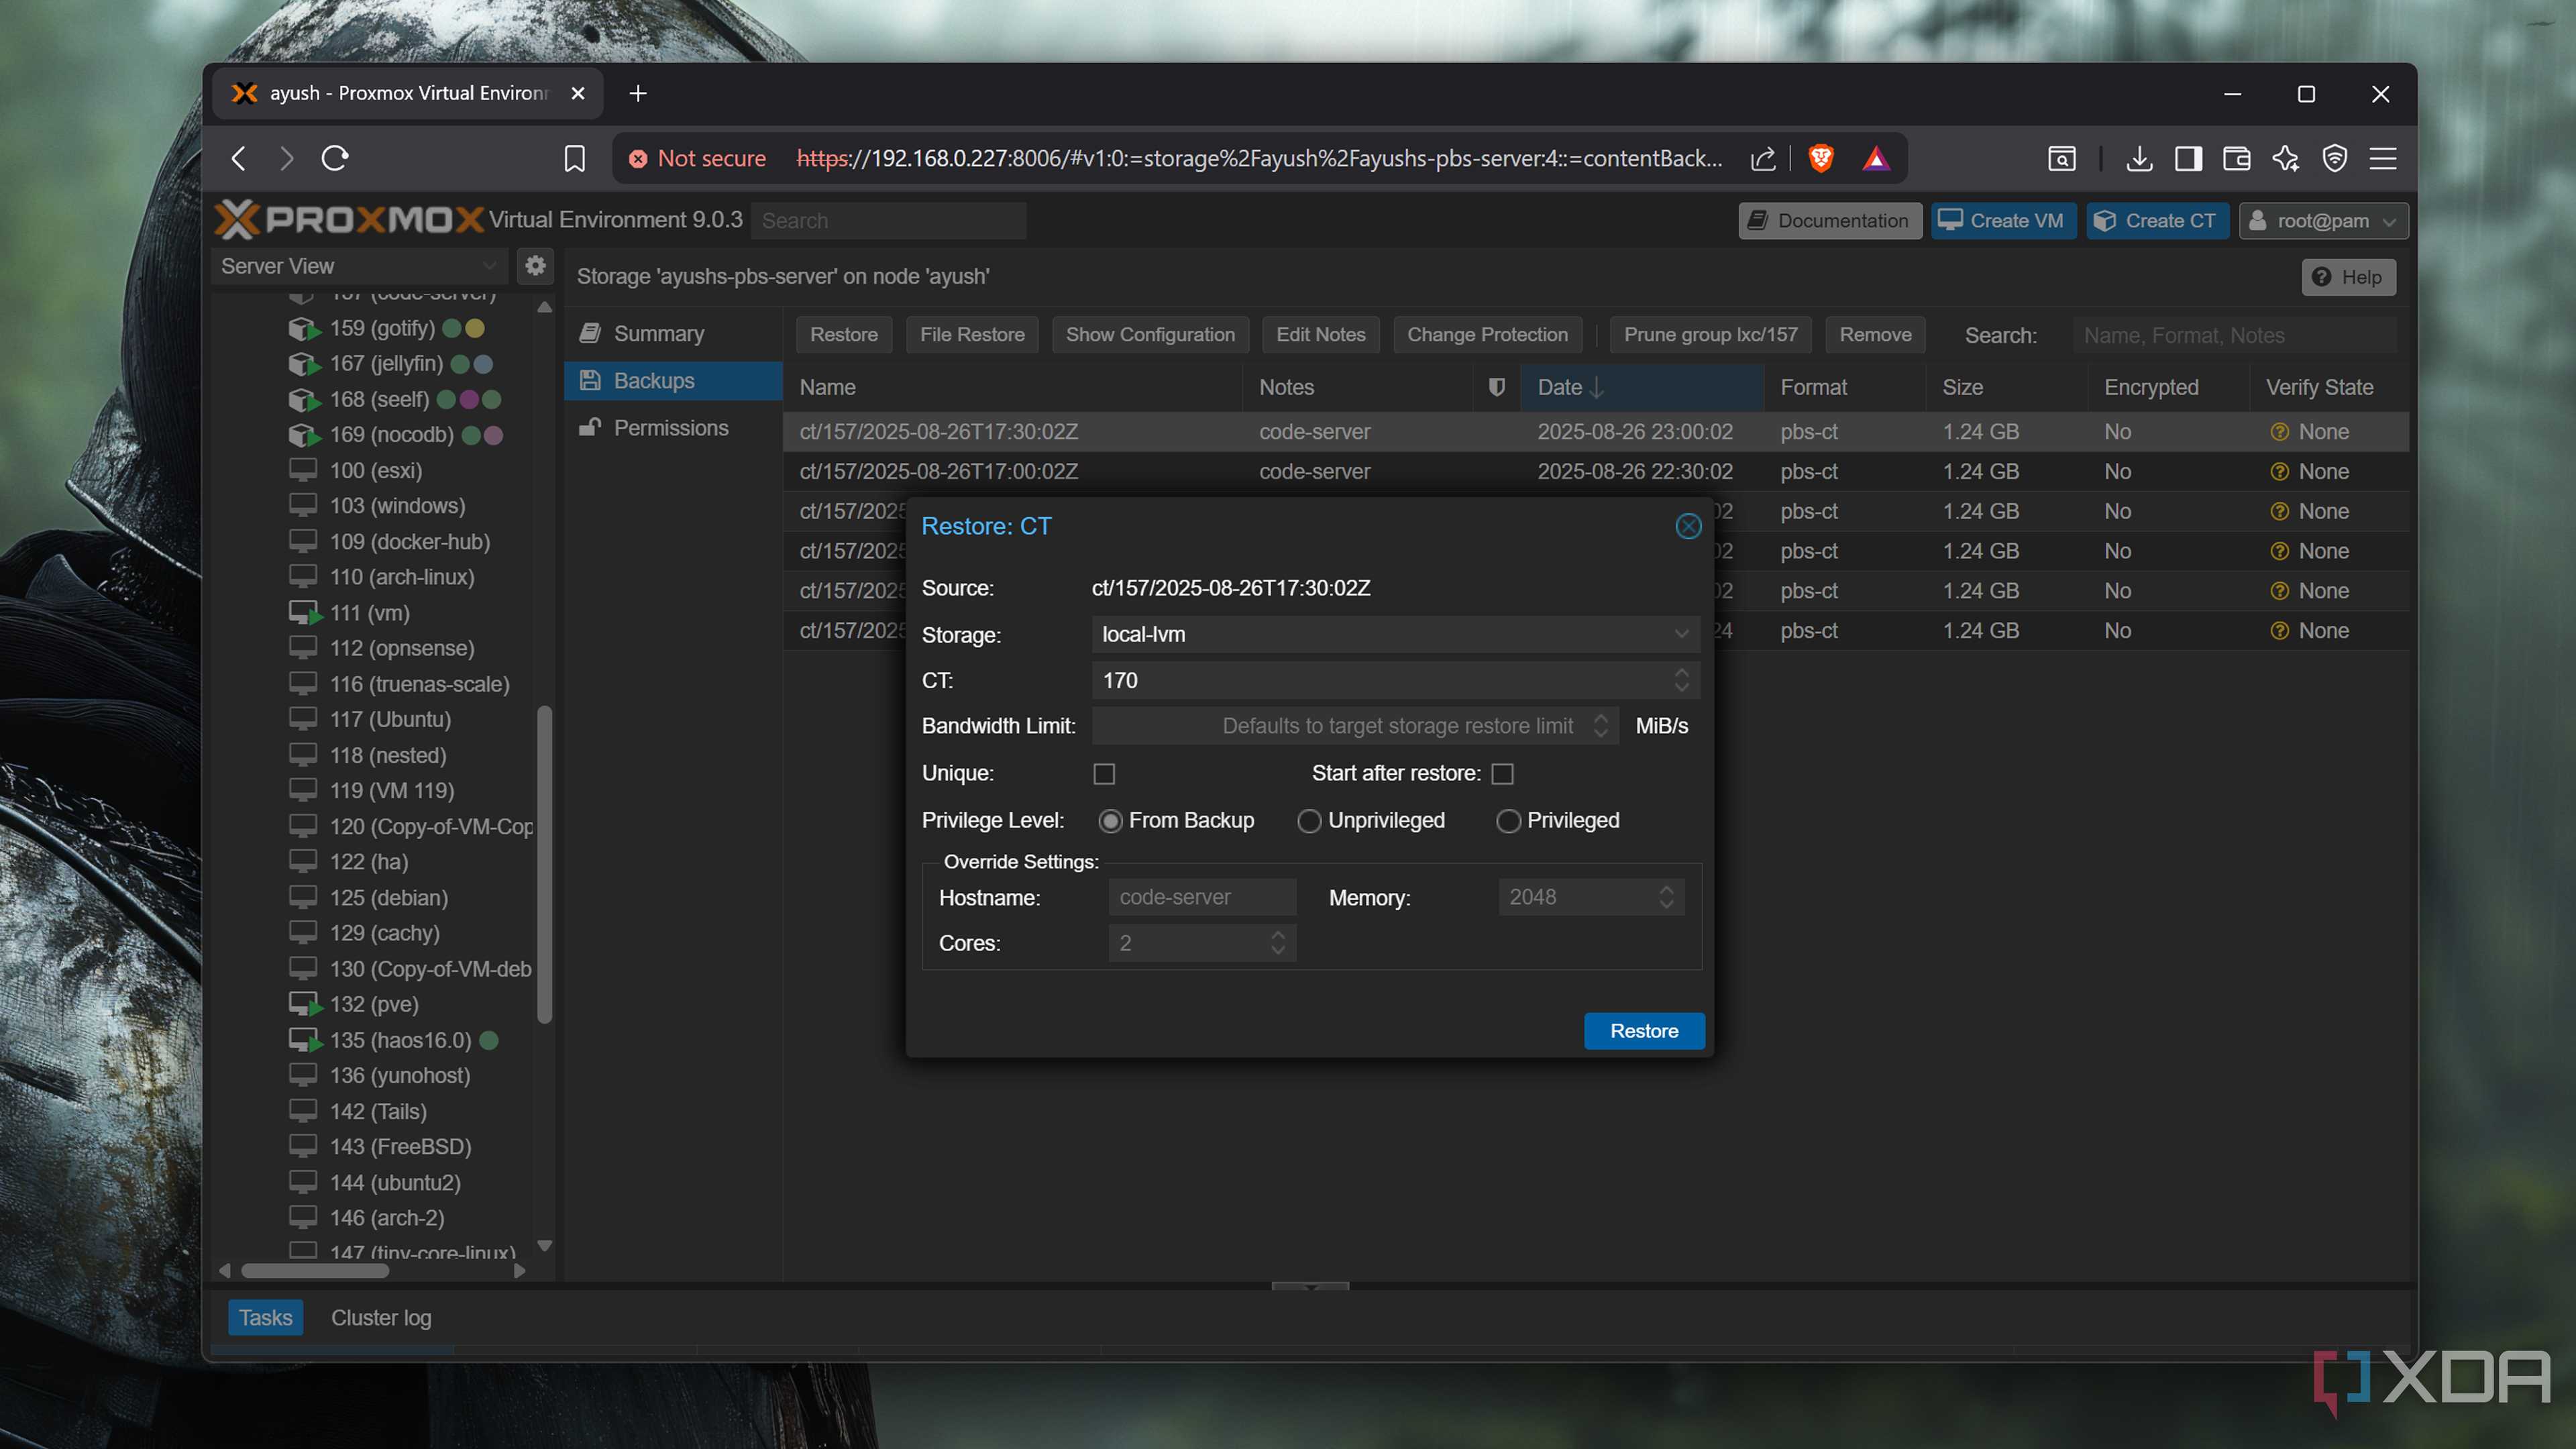Click the Hostname input field
The image size is (2576, 1449).
coord(1202,897)
